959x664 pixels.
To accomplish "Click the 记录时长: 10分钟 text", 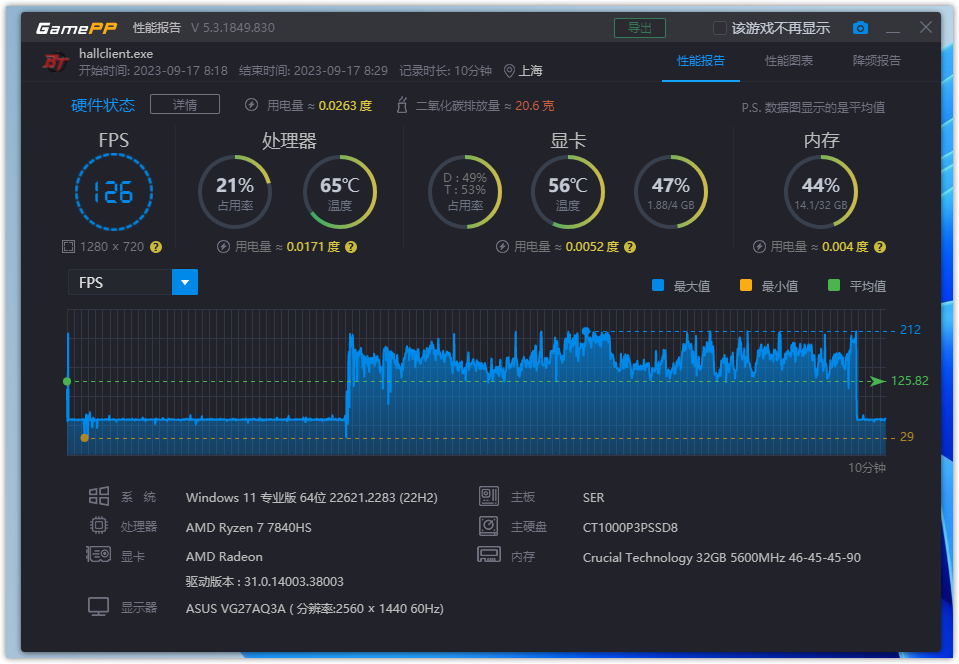I will [x=445, y=71].
